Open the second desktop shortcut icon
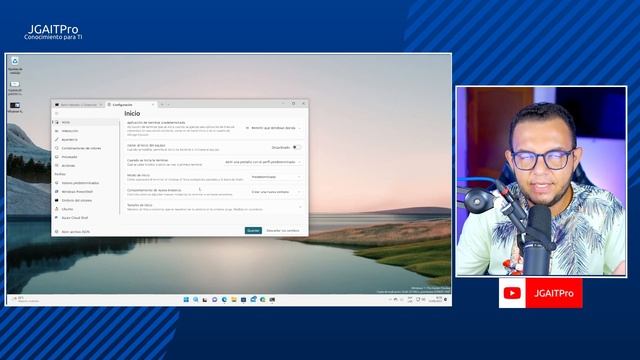The image size is (640, 360). coord(15,88)
